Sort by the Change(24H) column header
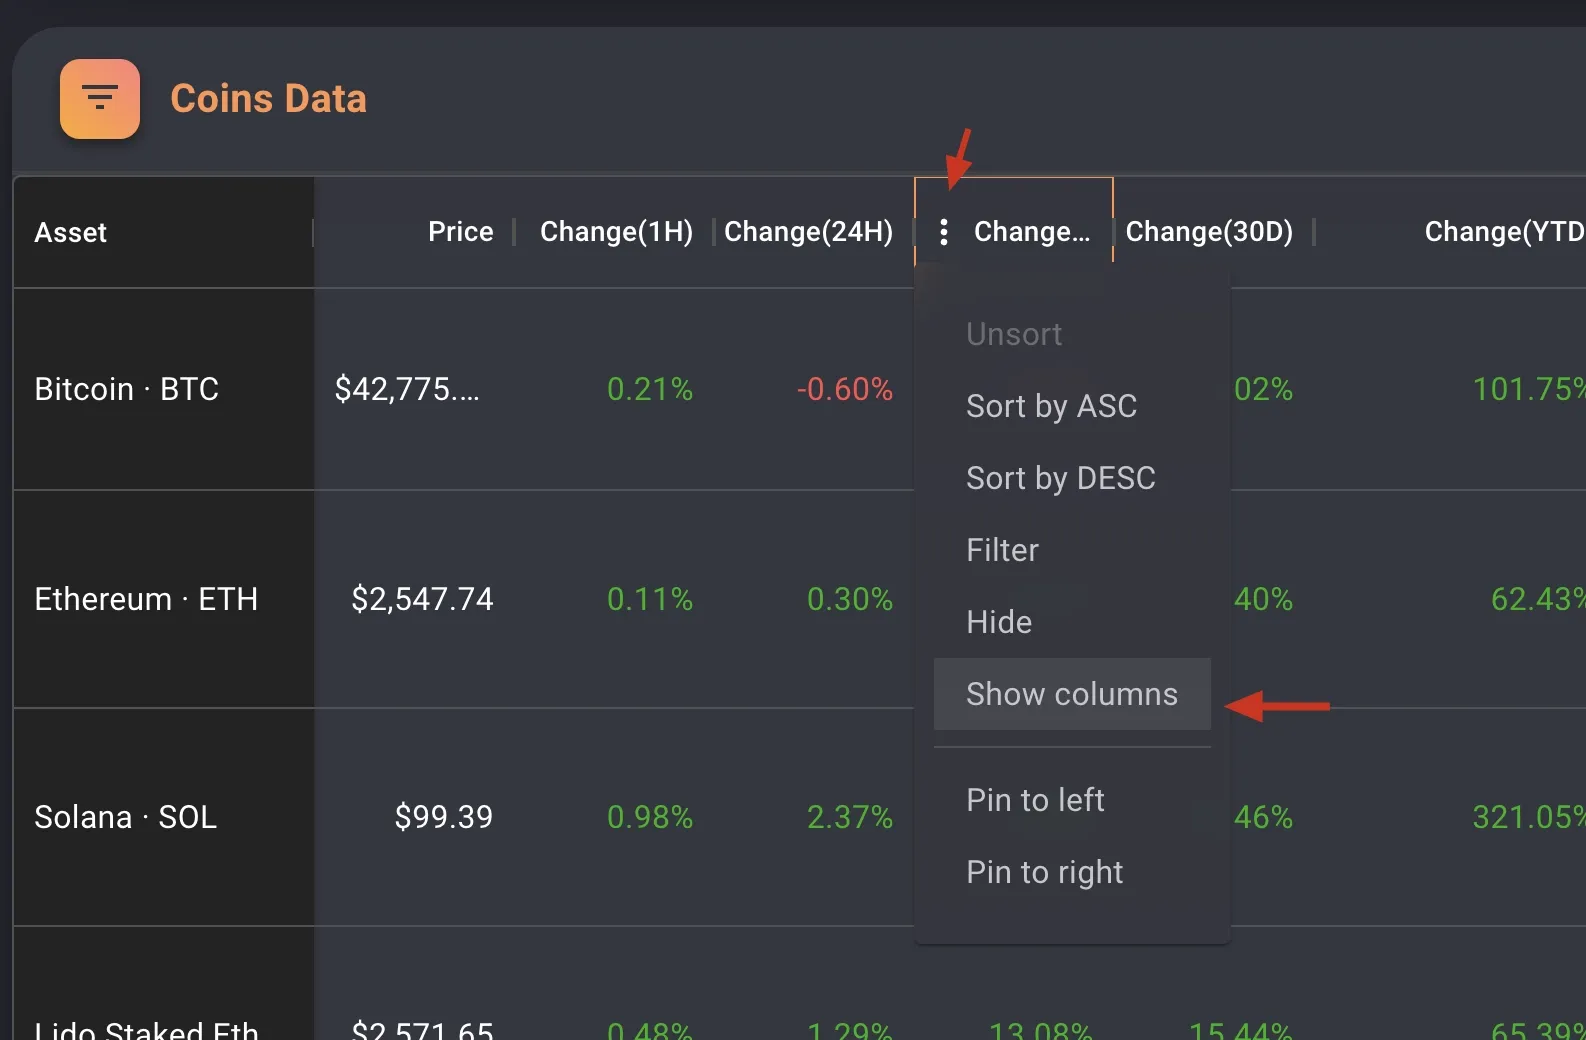Screen dimensions: 1586x1040 pyautogui.click(x=808, y=232)
